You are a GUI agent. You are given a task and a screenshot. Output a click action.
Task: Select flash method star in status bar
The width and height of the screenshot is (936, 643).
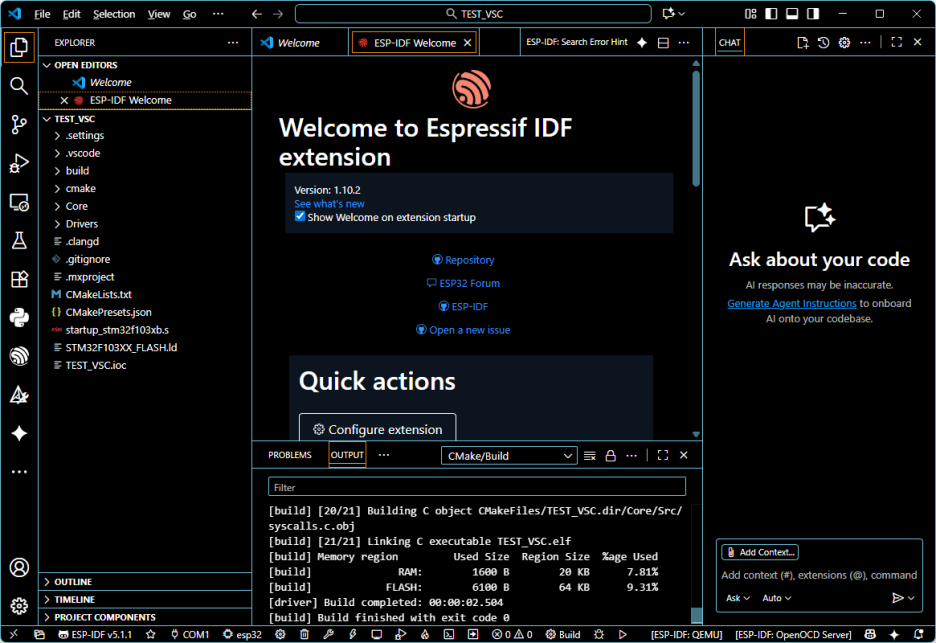click(x=150, y=635)
